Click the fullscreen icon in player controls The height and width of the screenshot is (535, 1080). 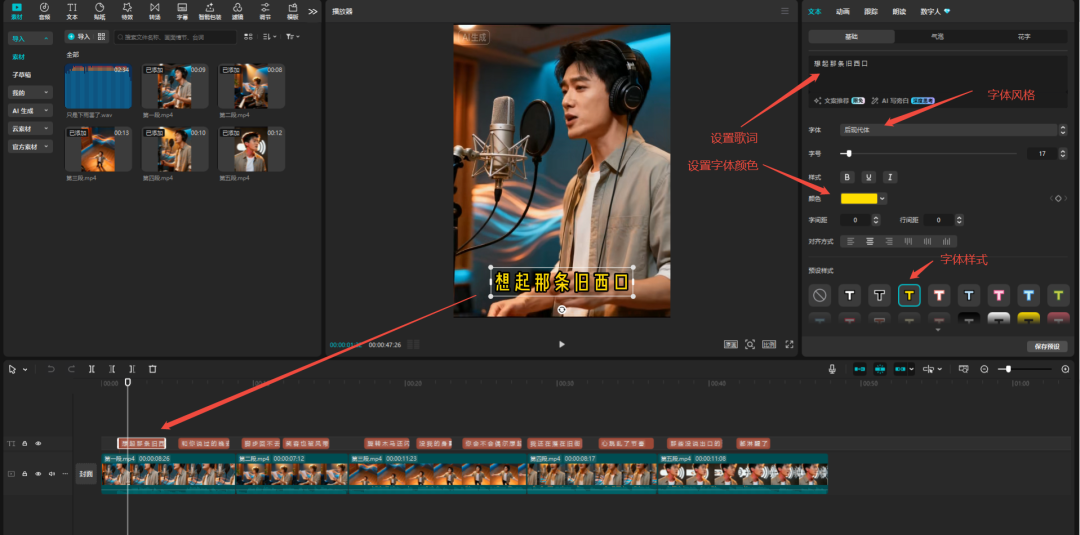(789, 344)
